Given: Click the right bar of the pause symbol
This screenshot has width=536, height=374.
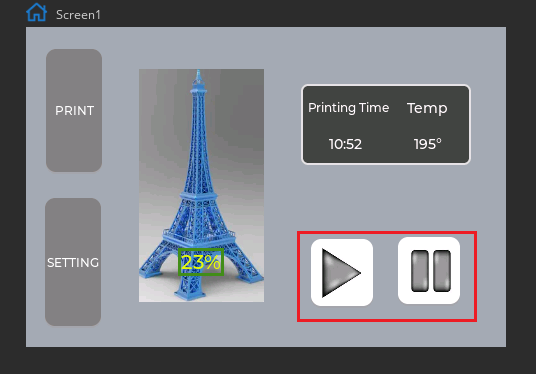Looking at the screenshot, I should [442, 271].
